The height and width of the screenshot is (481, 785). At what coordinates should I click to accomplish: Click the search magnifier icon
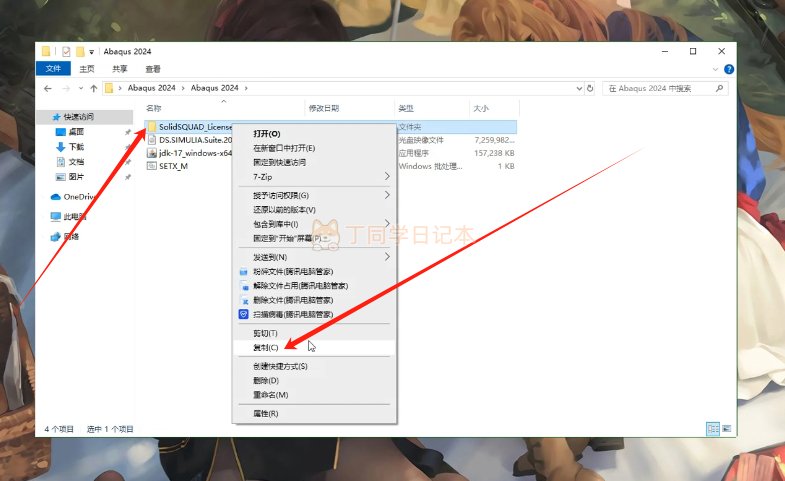click(719, 88)
